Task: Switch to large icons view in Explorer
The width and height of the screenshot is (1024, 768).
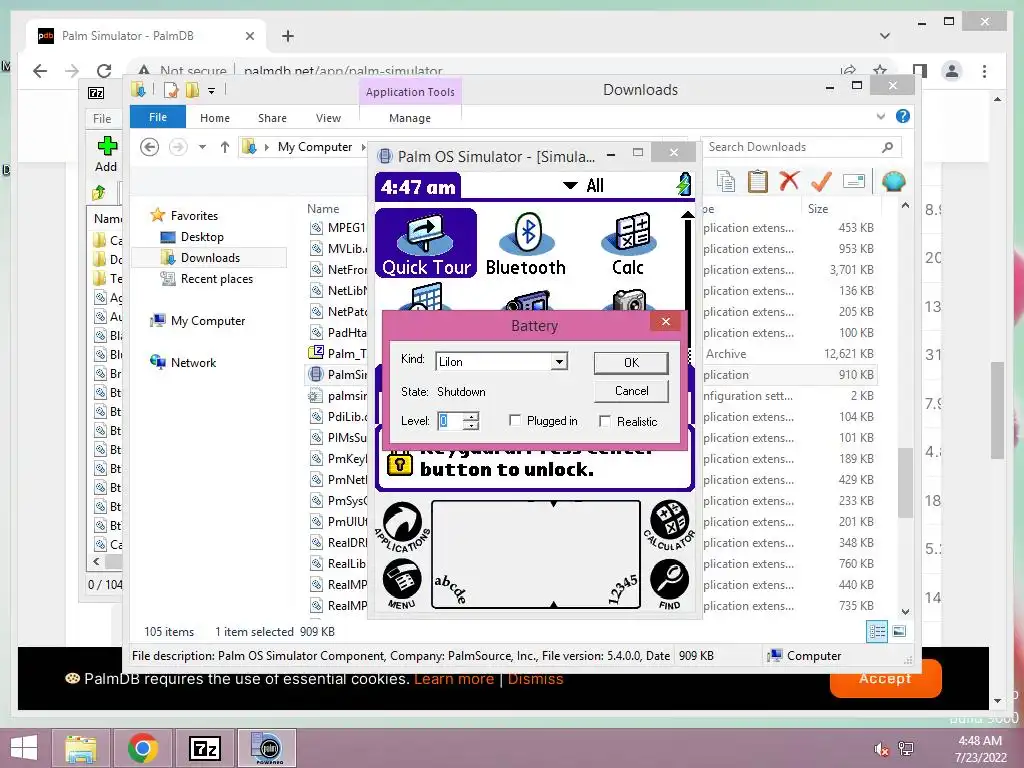Action: [899, 631]
